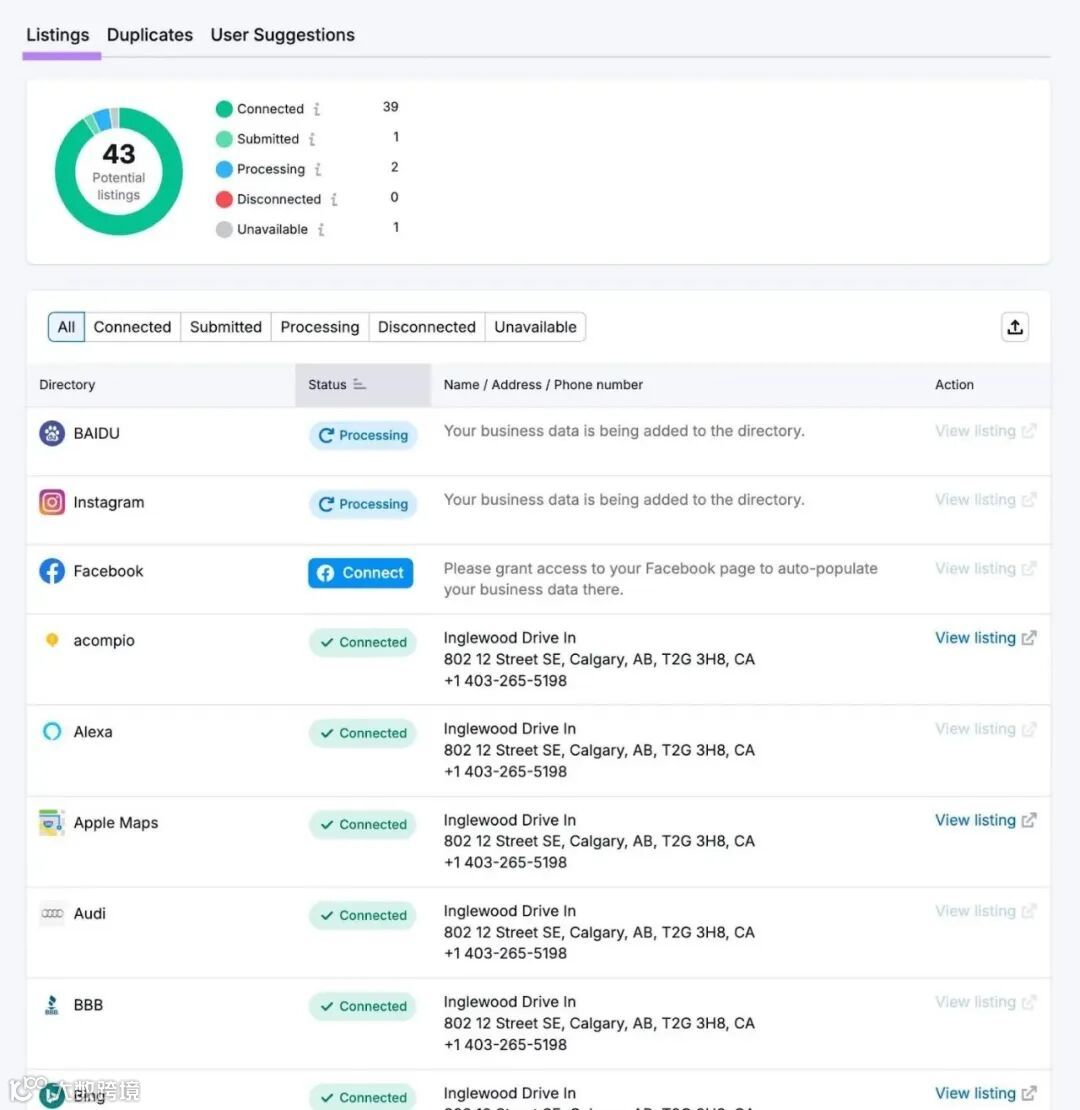This screenshot has height=1110, width=1080.
Task: Click the red Disconnected legend dot
Action: [224, 200]
